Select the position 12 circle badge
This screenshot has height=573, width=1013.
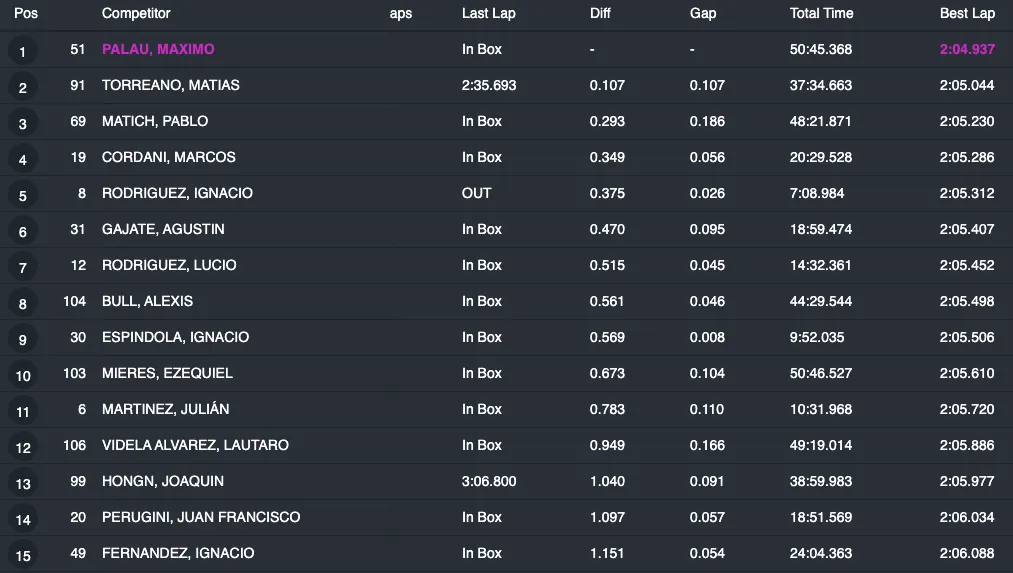(23, 448)
